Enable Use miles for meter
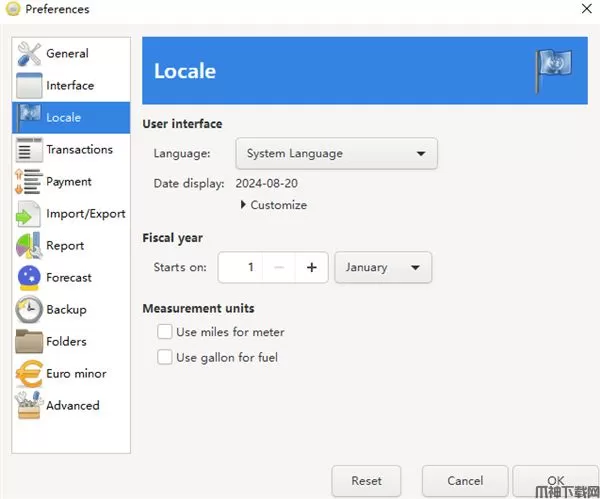 [165, 332]
